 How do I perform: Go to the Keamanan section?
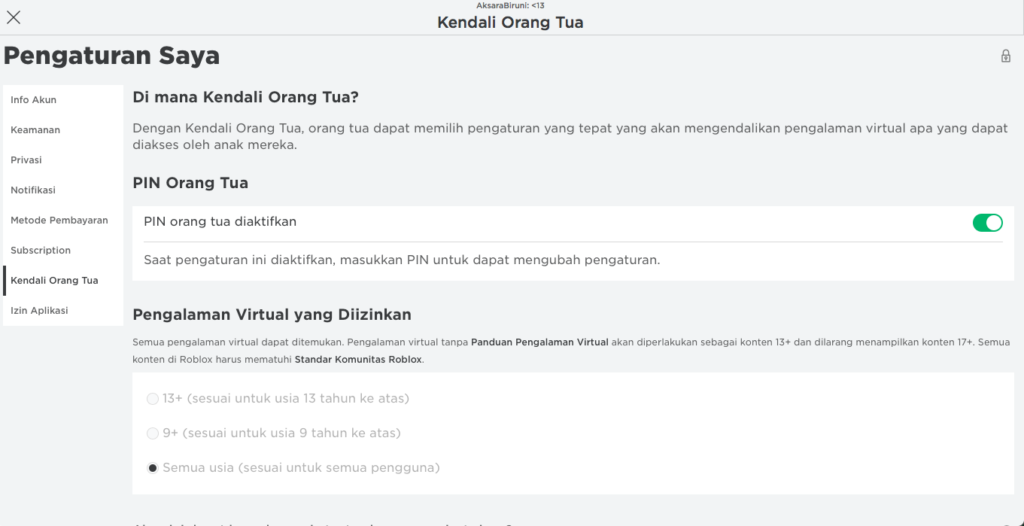coord(36,130)
